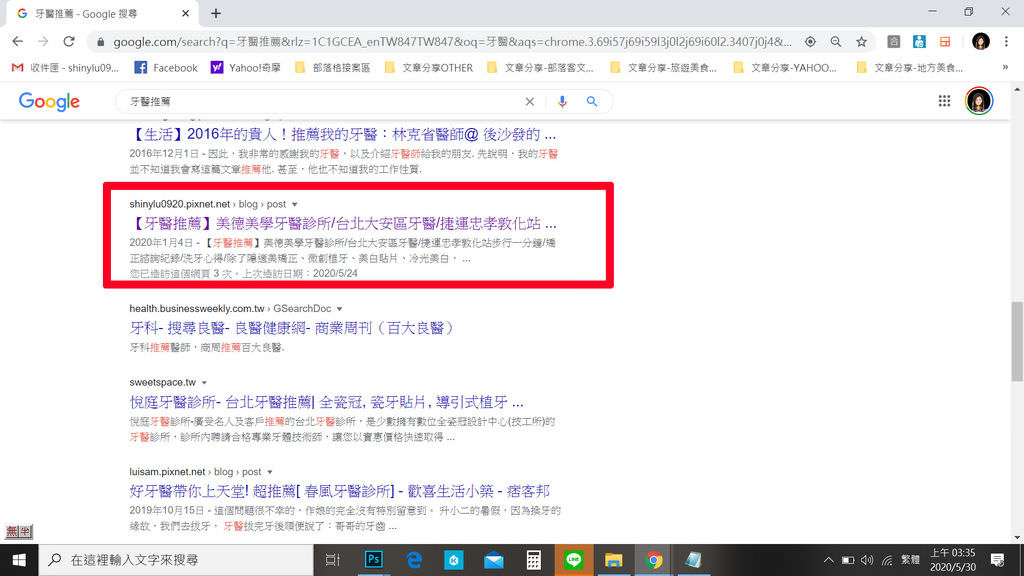Click the Windows taskbar search box
The width and height of the screenshot is (1024, 576).
(176, 560)
